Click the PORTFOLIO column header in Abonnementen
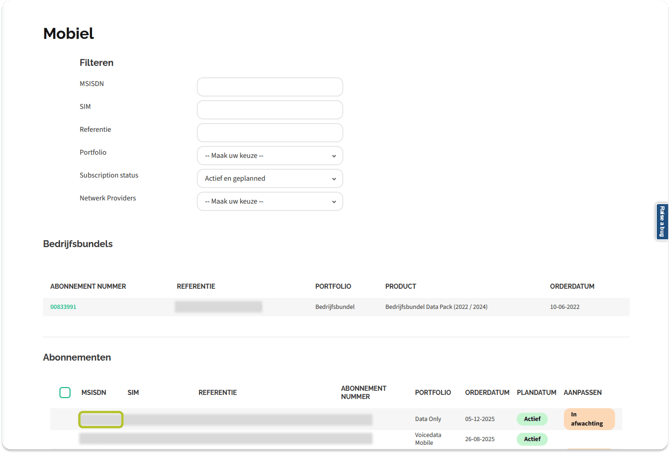Viewport: 670px width, 453px height. pyautogui.click(x=433, y=393)
